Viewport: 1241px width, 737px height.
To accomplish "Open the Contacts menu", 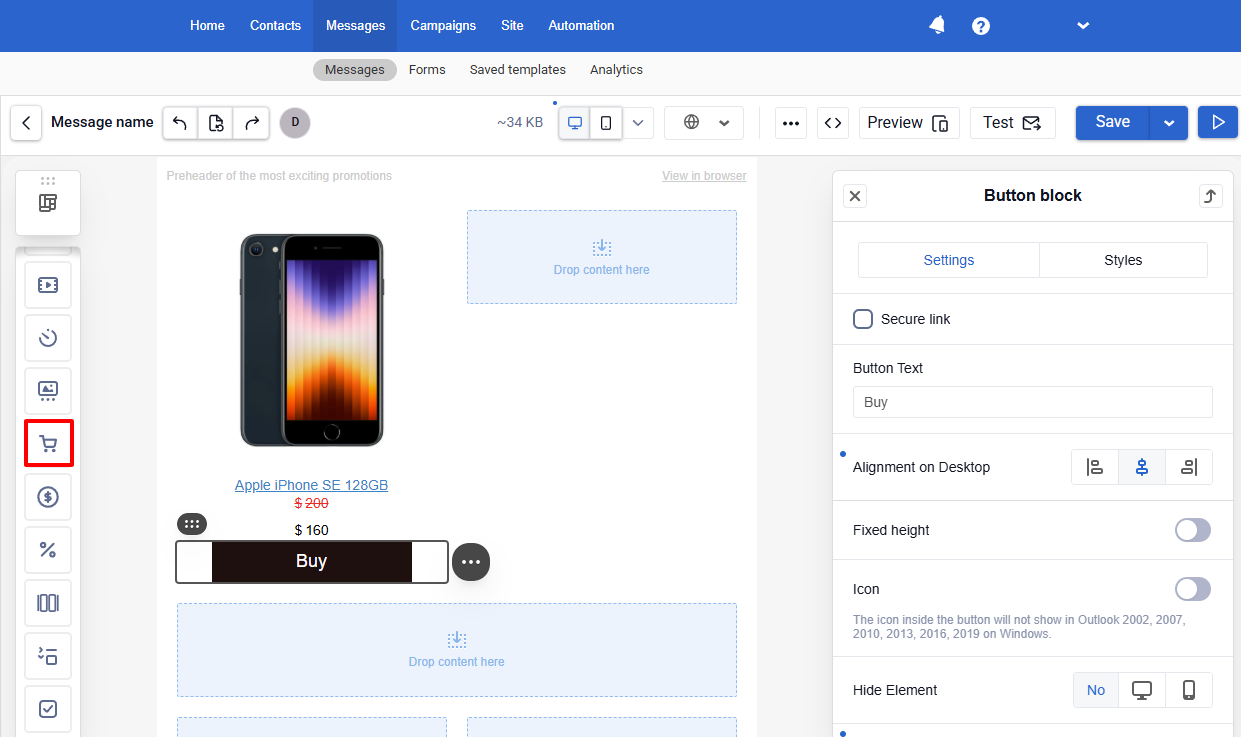I will (275, 26).
